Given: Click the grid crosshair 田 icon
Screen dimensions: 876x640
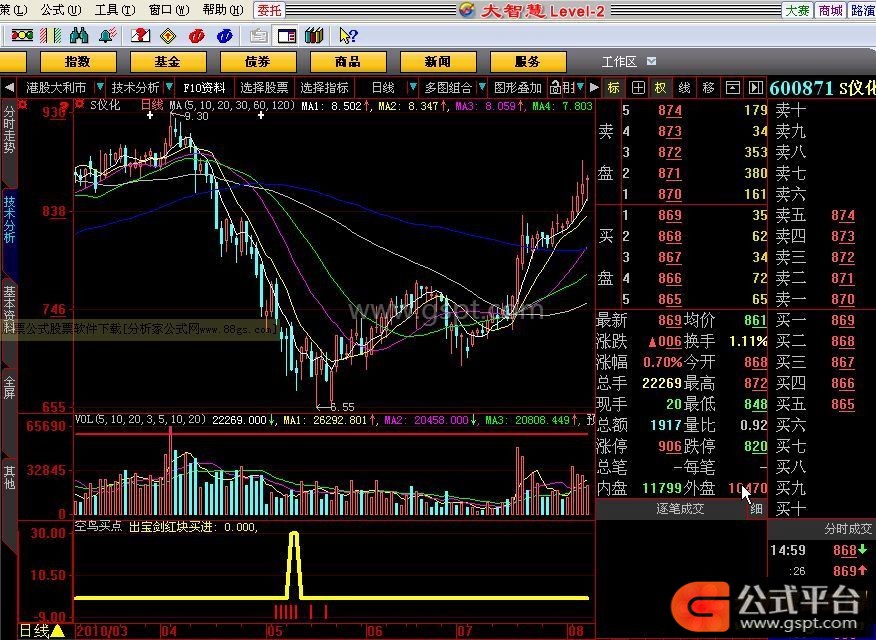Looking at the screenshot, I should [638, 88].
